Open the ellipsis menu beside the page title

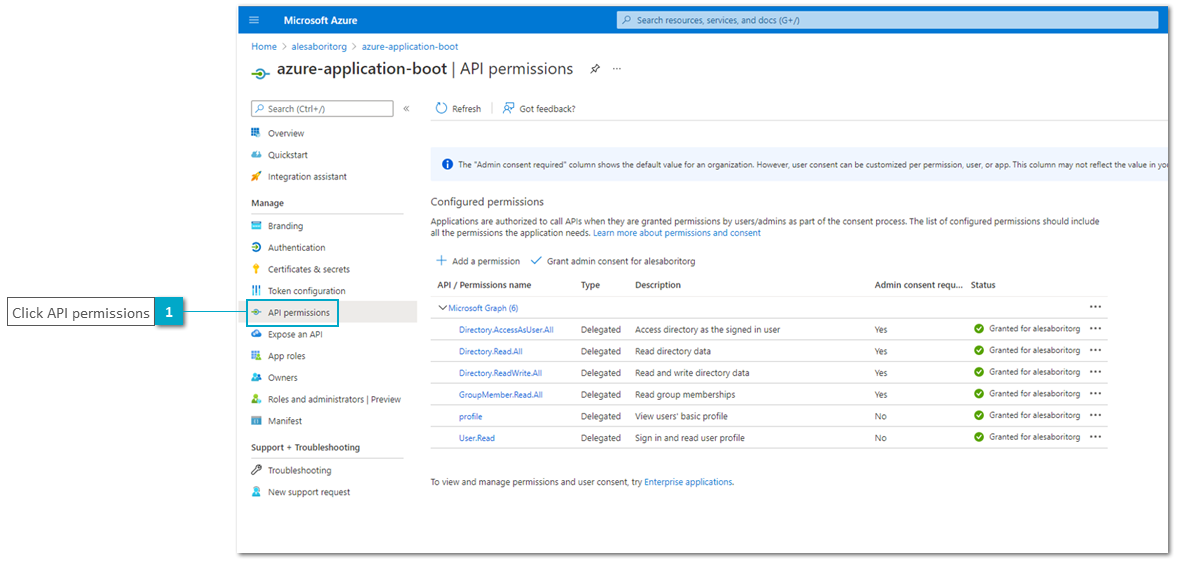tap(617, 68)
